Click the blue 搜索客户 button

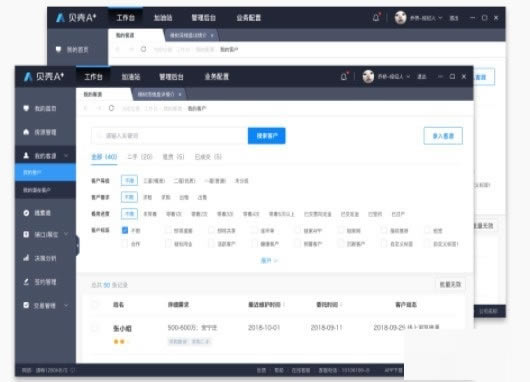pos(266,136)
